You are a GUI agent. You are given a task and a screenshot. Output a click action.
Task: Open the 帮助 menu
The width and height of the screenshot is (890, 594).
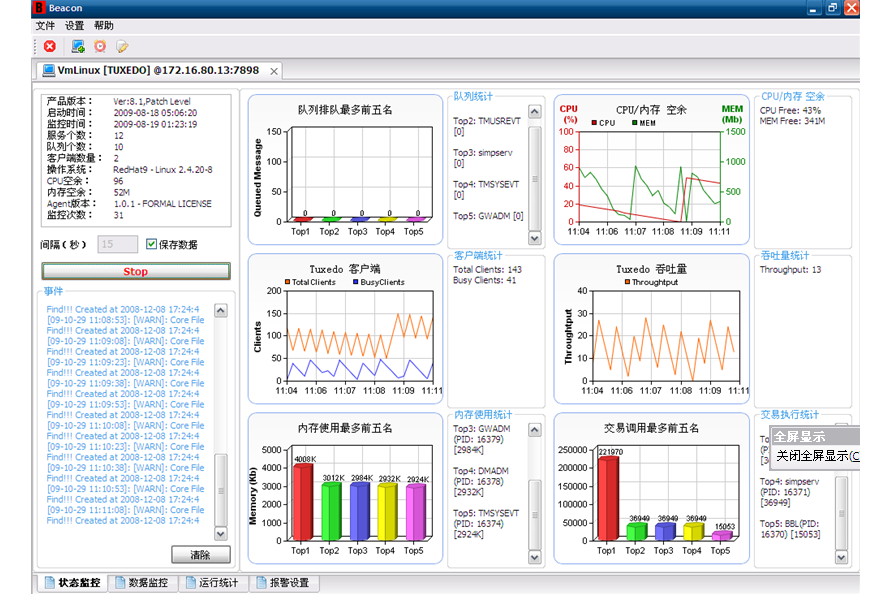pyautogui.click(x=104, y=26)
